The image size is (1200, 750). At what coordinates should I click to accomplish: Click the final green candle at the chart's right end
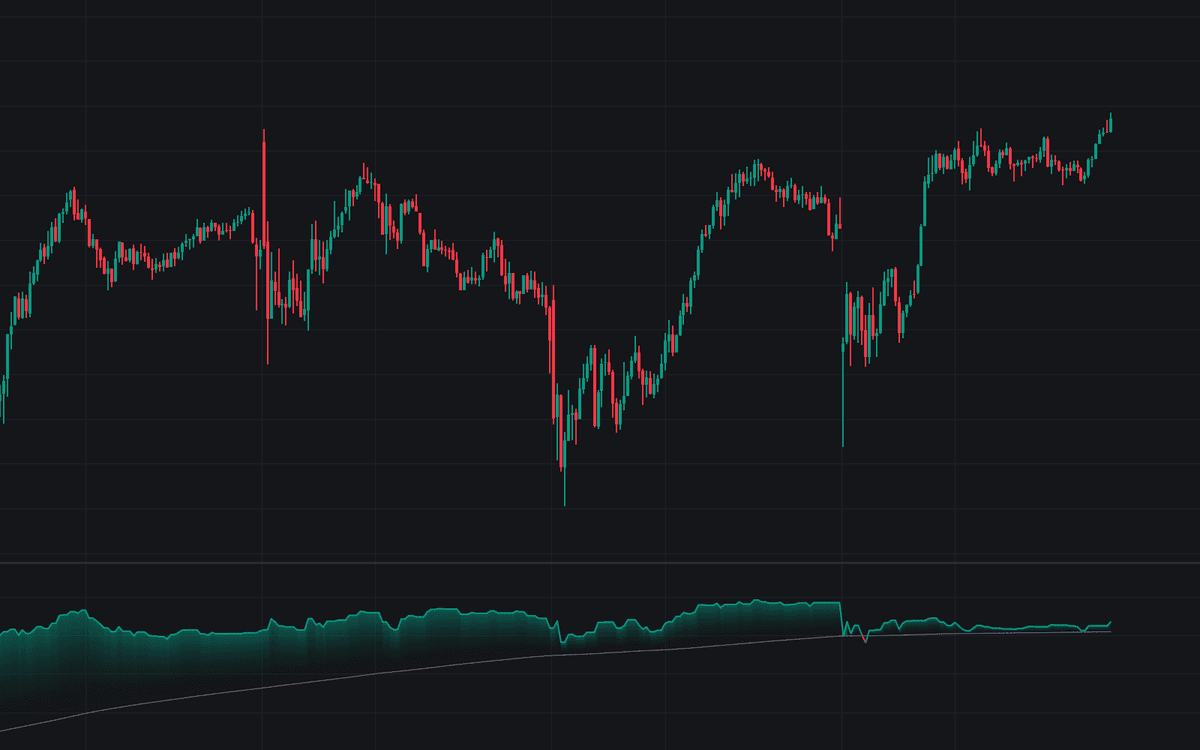[x=1111, y=122]
